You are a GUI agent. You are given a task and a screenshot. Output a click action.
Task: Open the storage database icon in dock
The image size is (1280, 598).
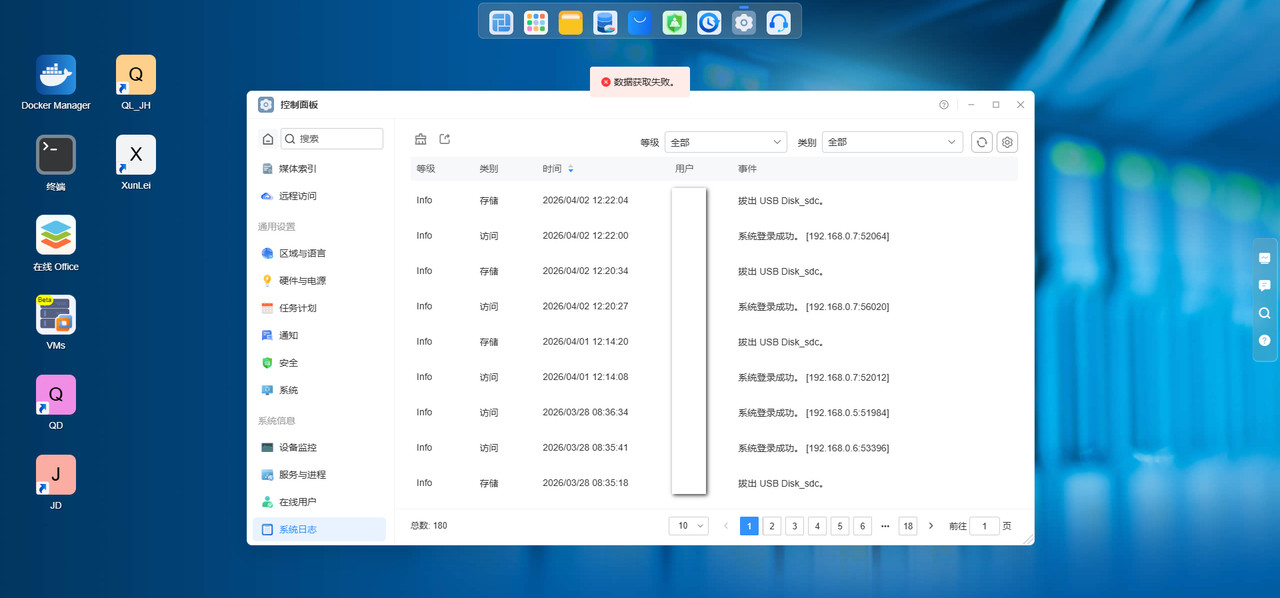(605, 22)
